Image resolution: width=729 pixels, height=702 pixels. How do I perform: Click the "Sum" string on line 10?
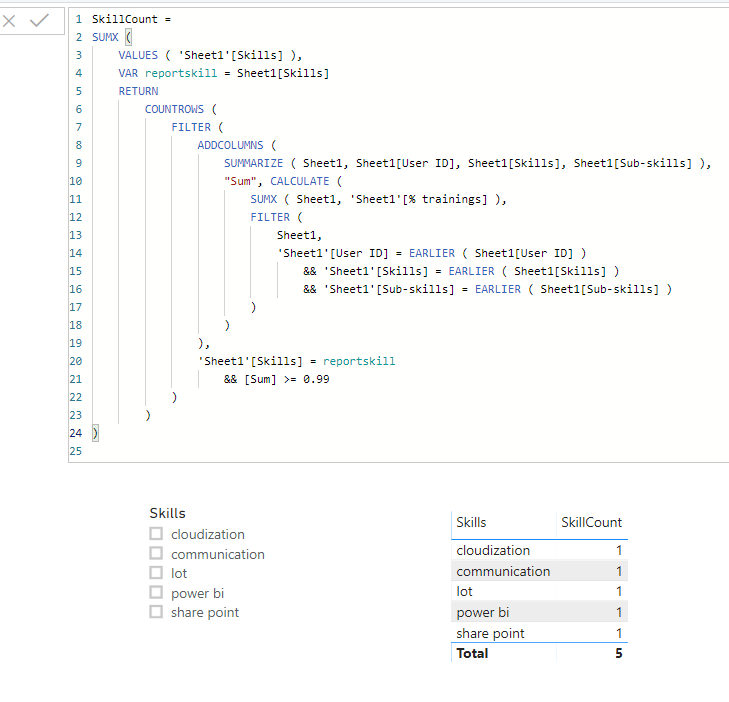click(240, 181)
